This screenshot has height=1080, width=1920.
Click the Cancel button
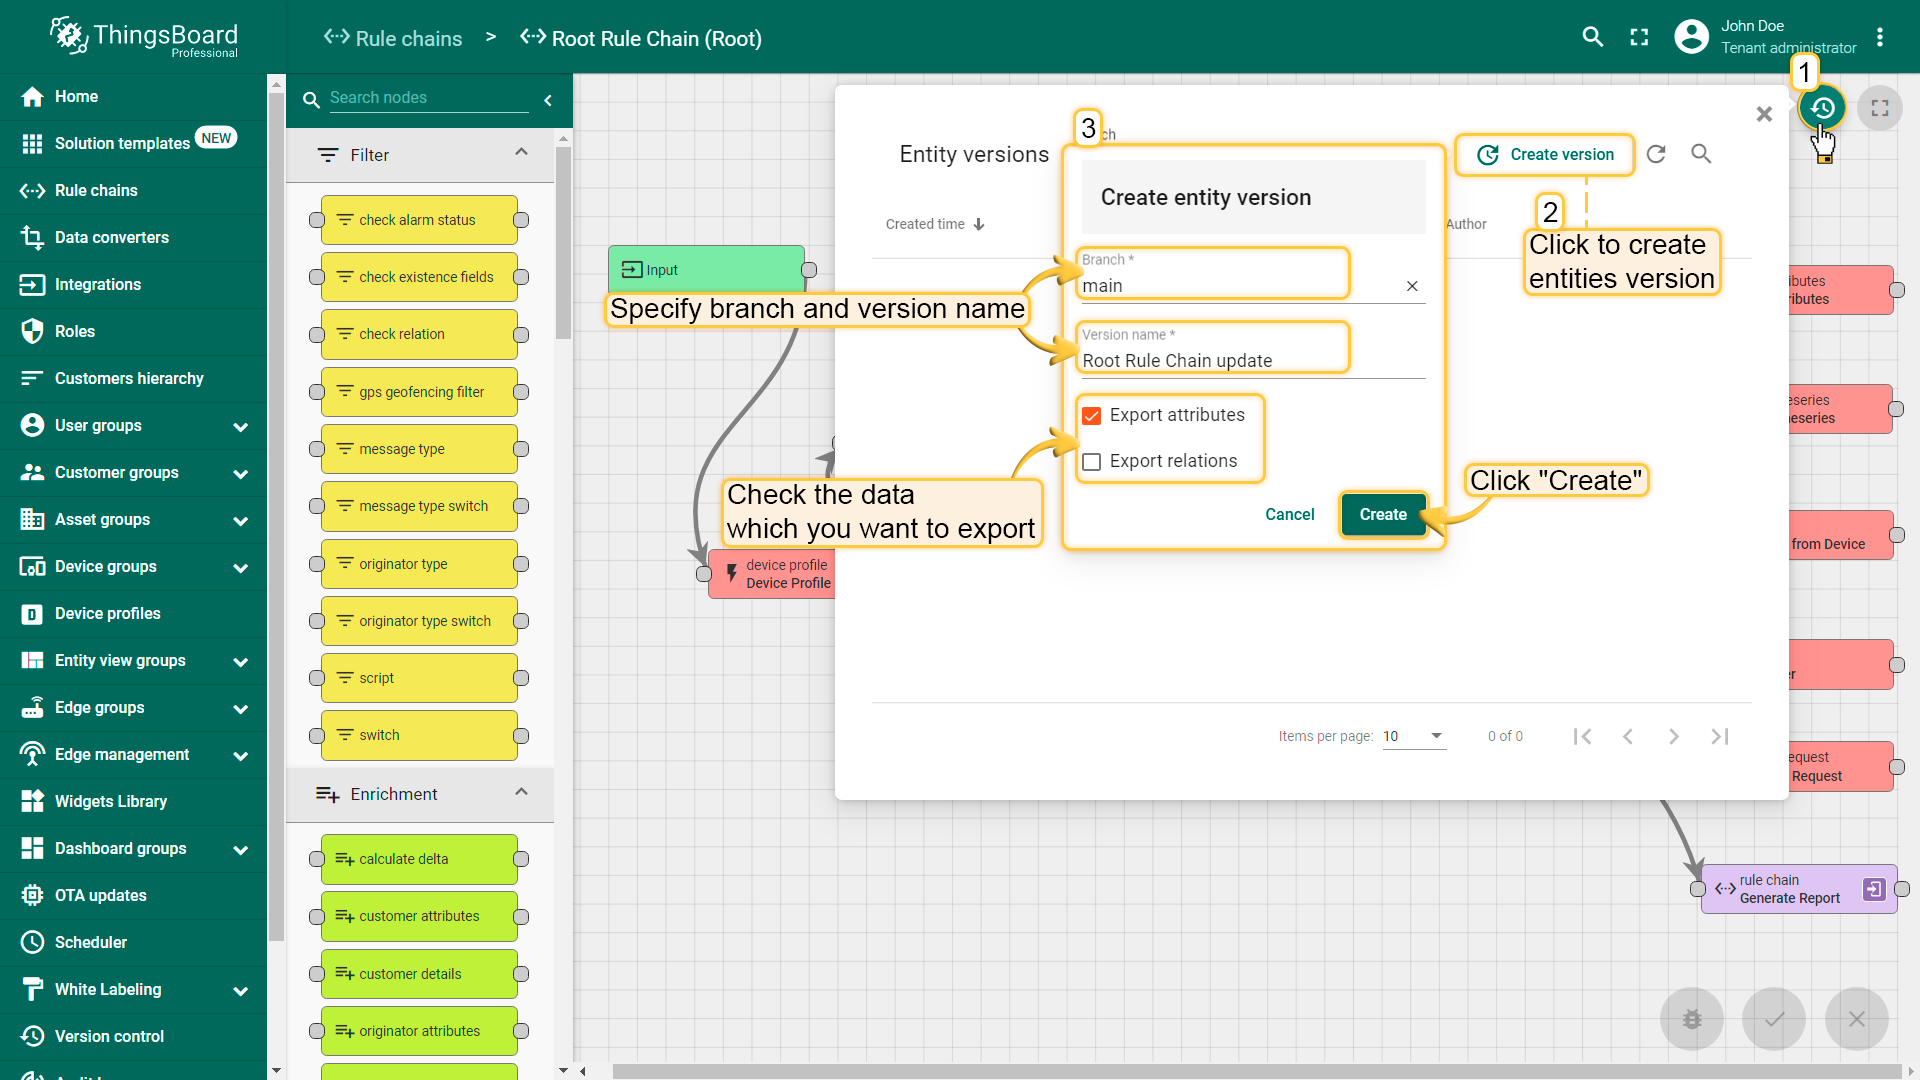click(1289, 514)
